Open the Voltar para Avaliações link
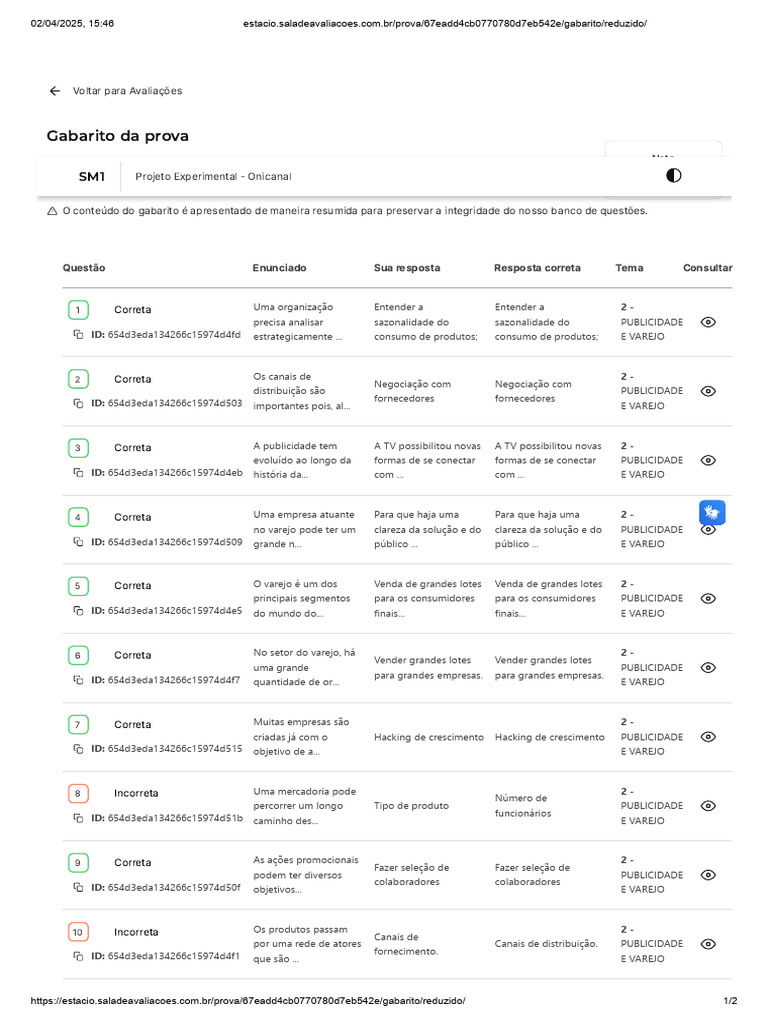 [127, 91]
